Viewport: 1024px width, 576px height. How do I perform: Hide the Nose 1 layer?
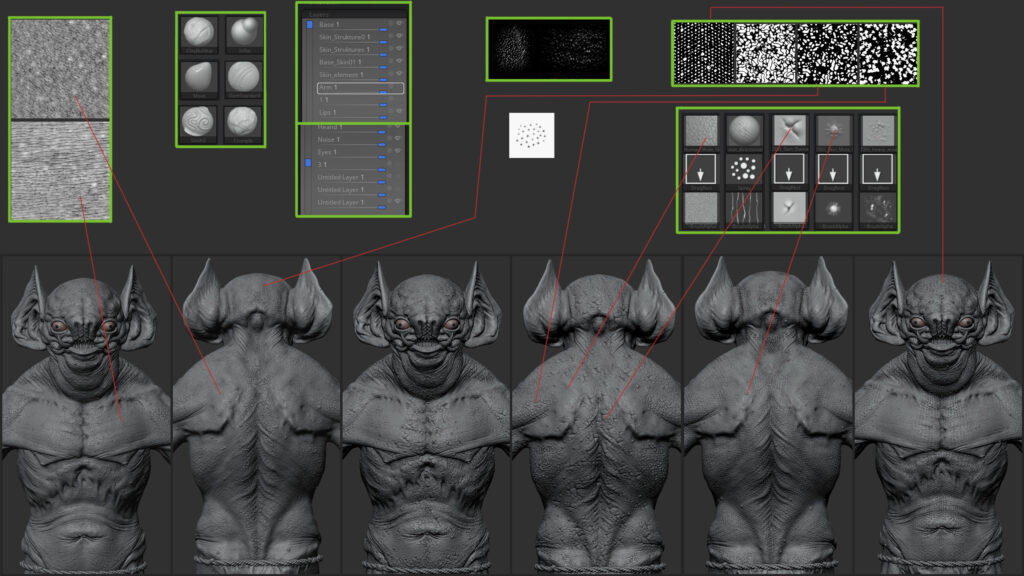pos(398,138)
